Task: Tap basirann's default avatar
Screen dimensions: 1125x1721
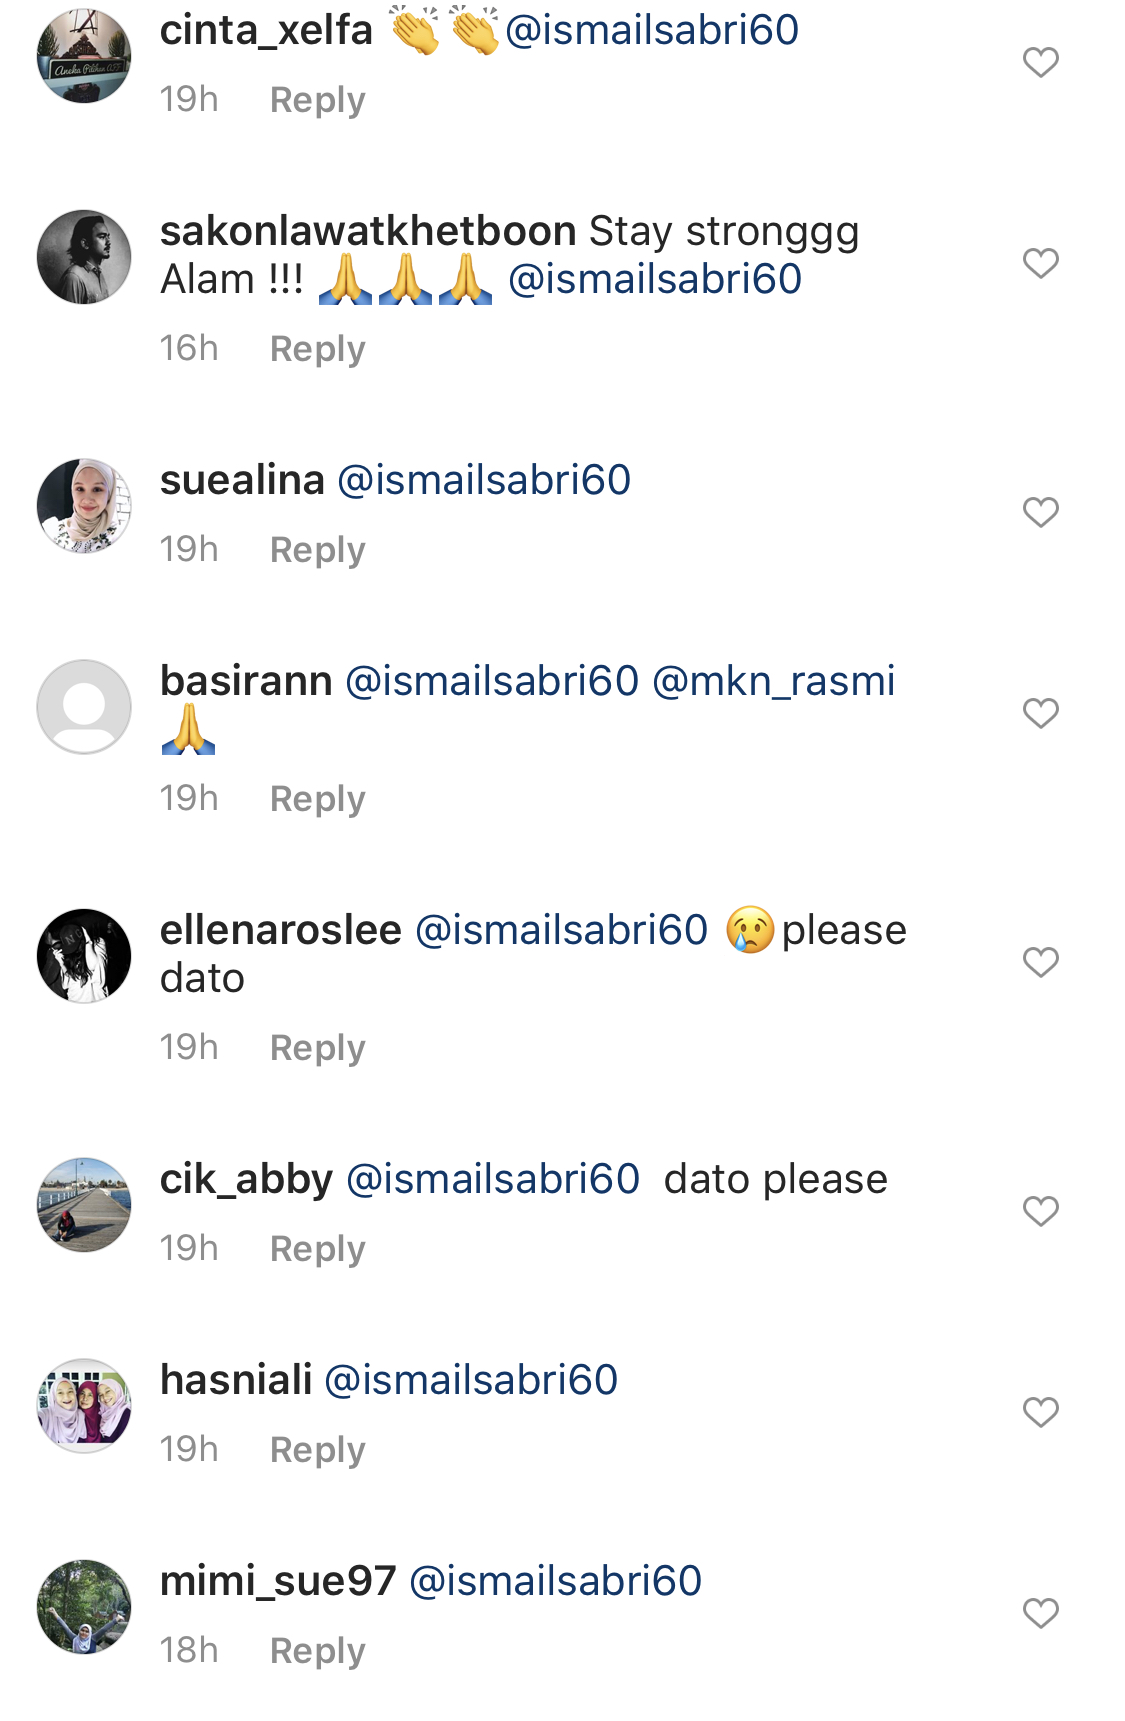Action: [84, 707]
